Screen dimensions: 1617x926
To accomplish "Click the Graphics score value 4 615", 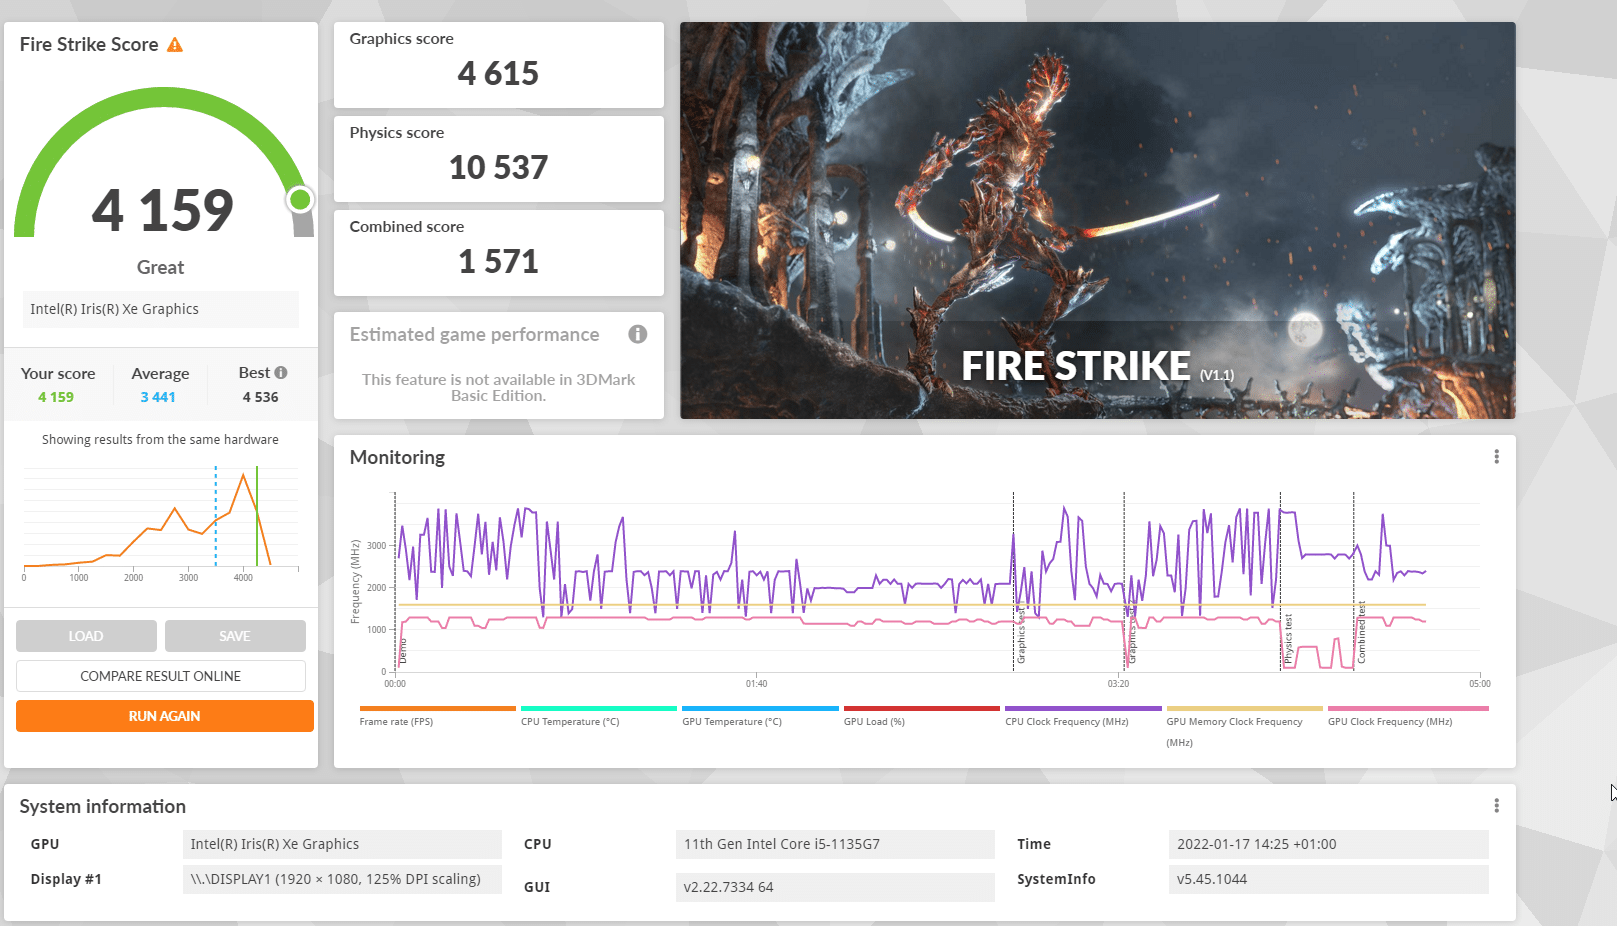I will click(498, 73).
